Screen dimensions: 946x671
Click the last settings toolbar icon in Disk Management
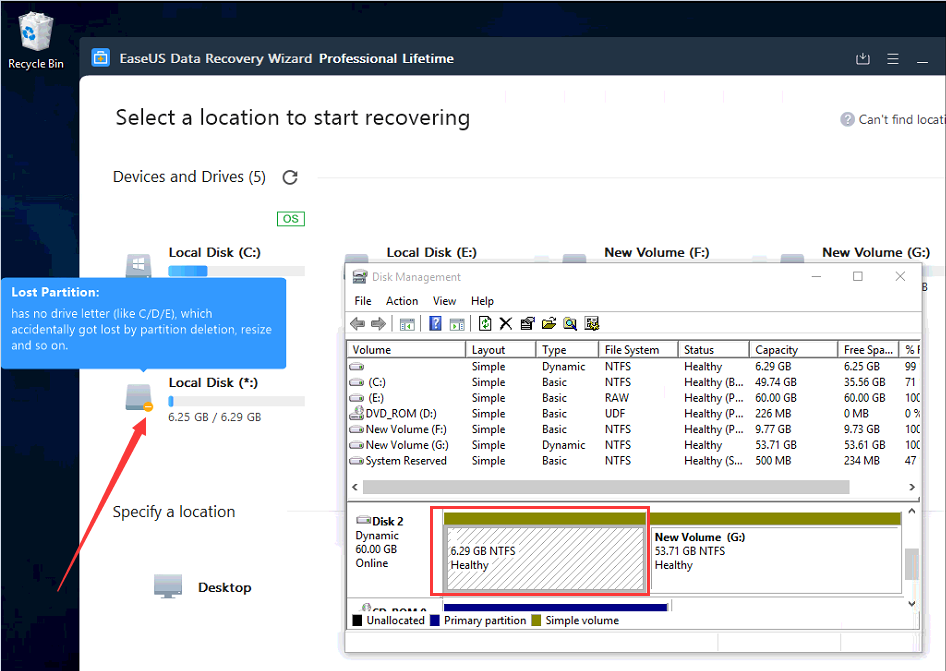pyautogui.click(x=592, y=324)
